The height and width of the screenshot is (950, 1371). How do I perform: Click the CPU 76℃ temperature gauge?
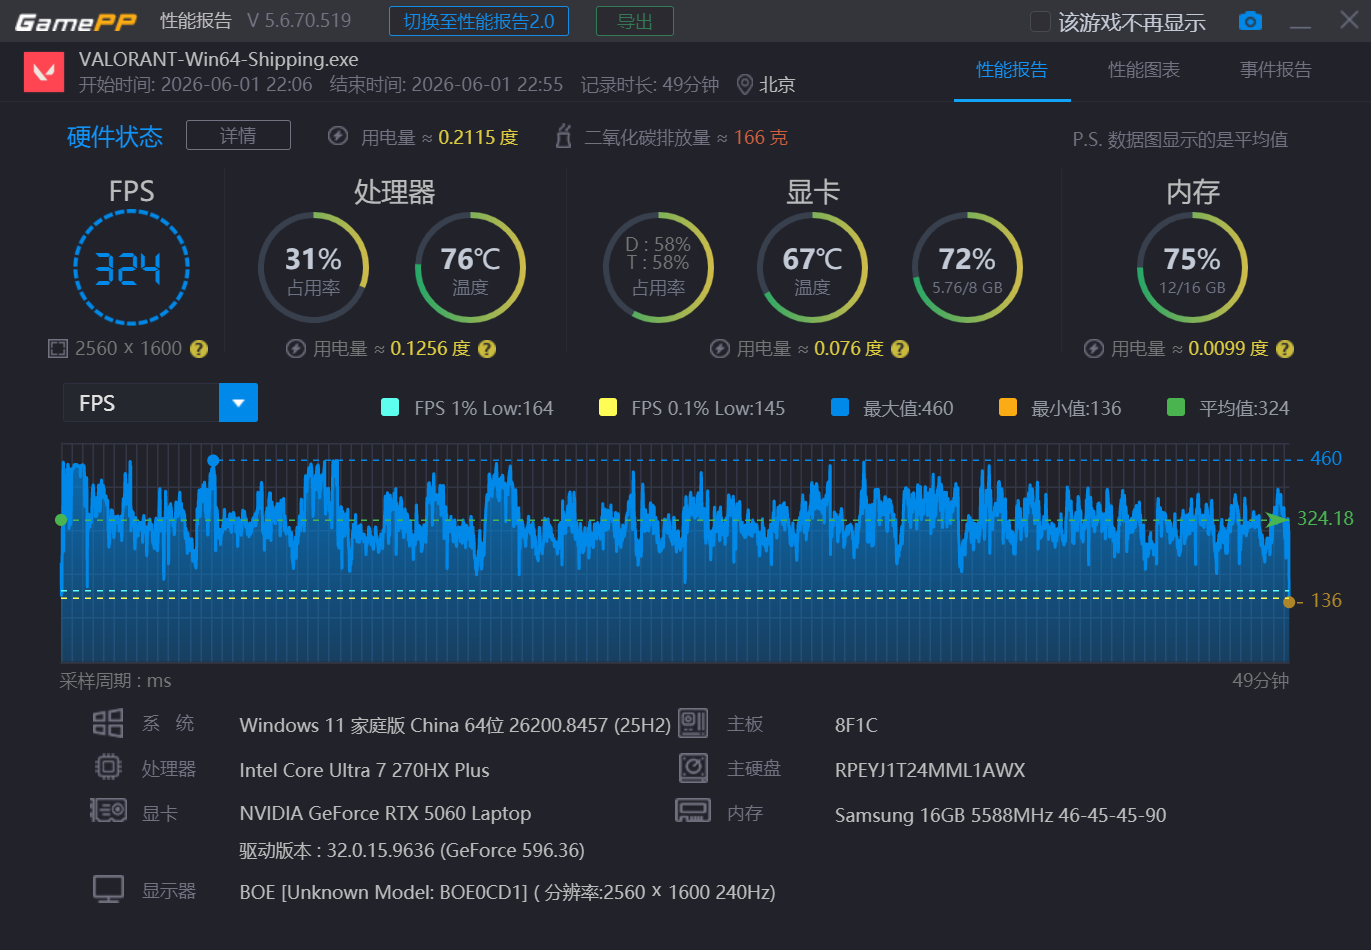[470, 268]
